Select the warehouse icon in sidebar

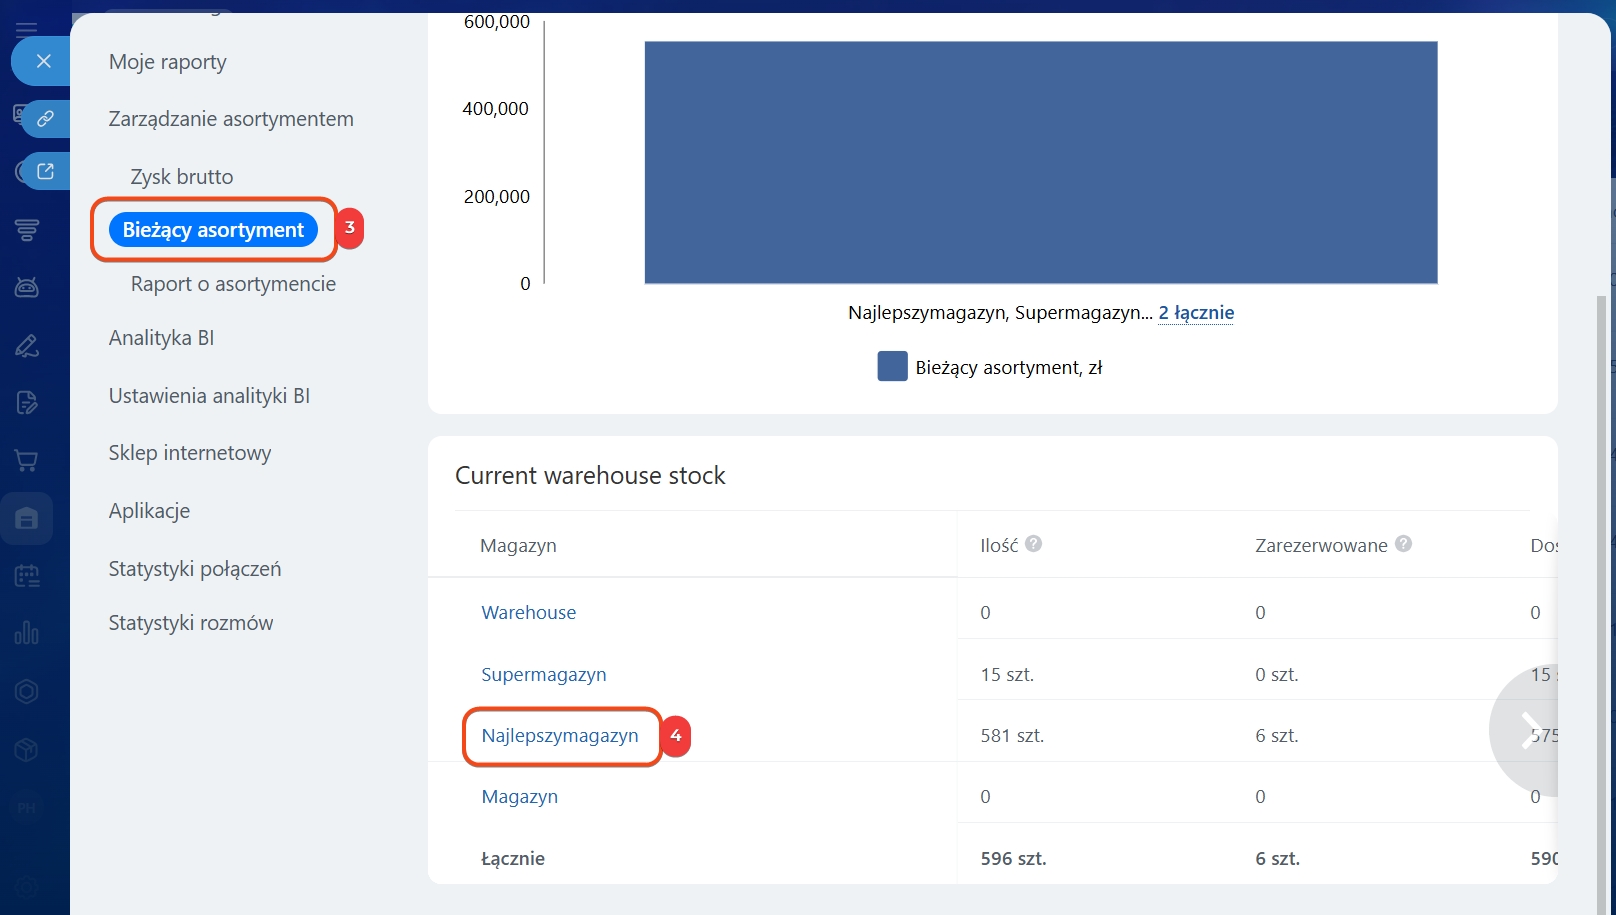click(27, 519)
